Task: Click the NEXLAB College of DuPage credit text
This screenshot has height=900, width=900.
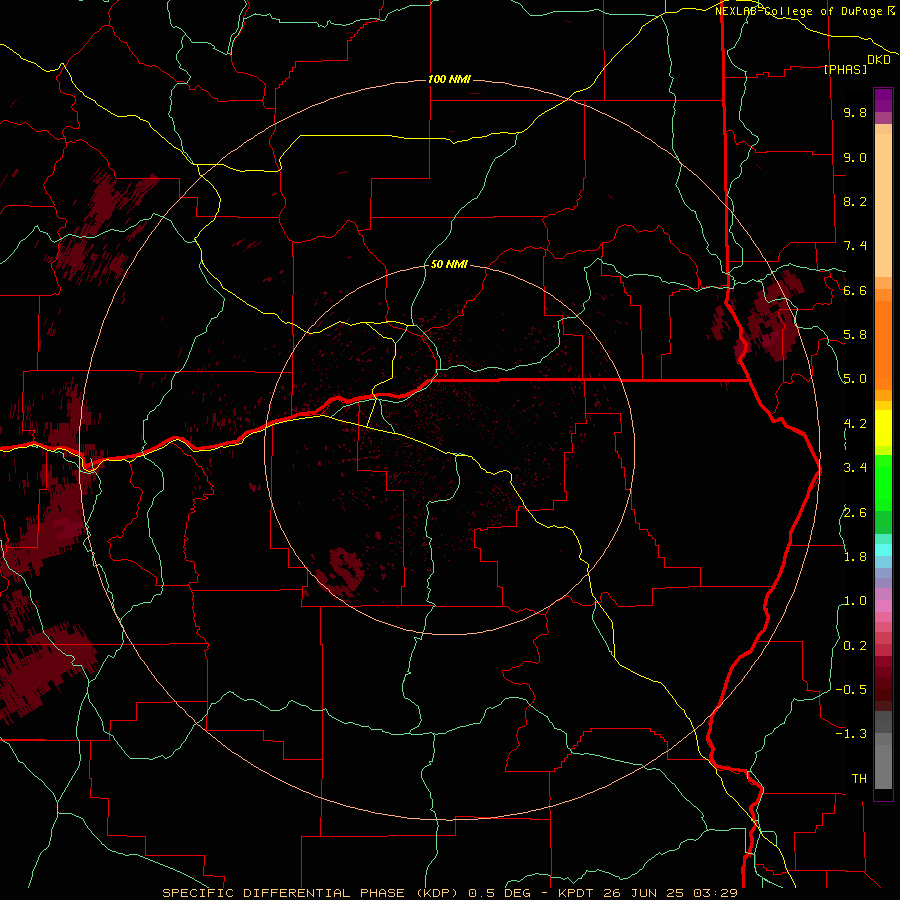Action: 804,11
